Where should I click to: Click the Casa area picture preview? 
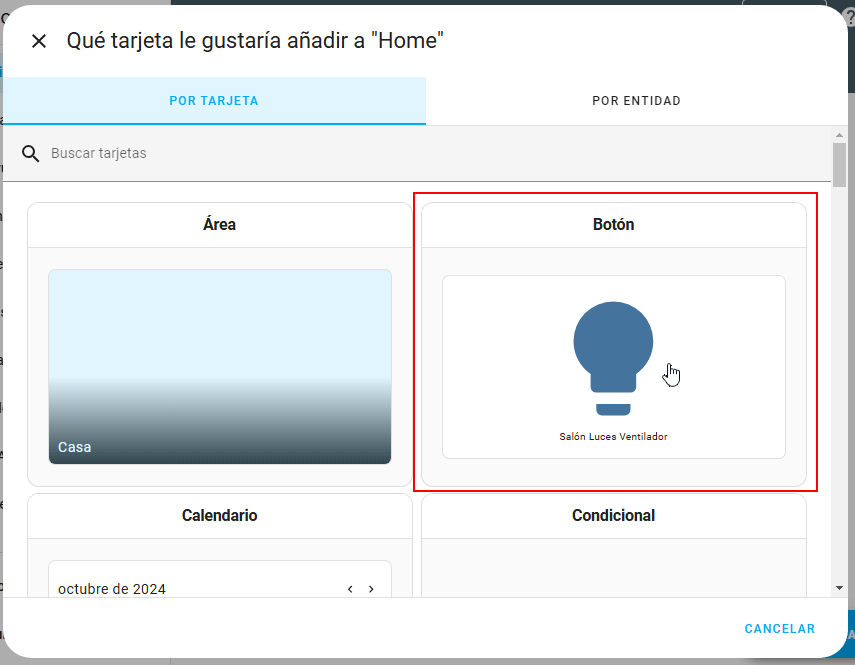click(x=219, y=366)
